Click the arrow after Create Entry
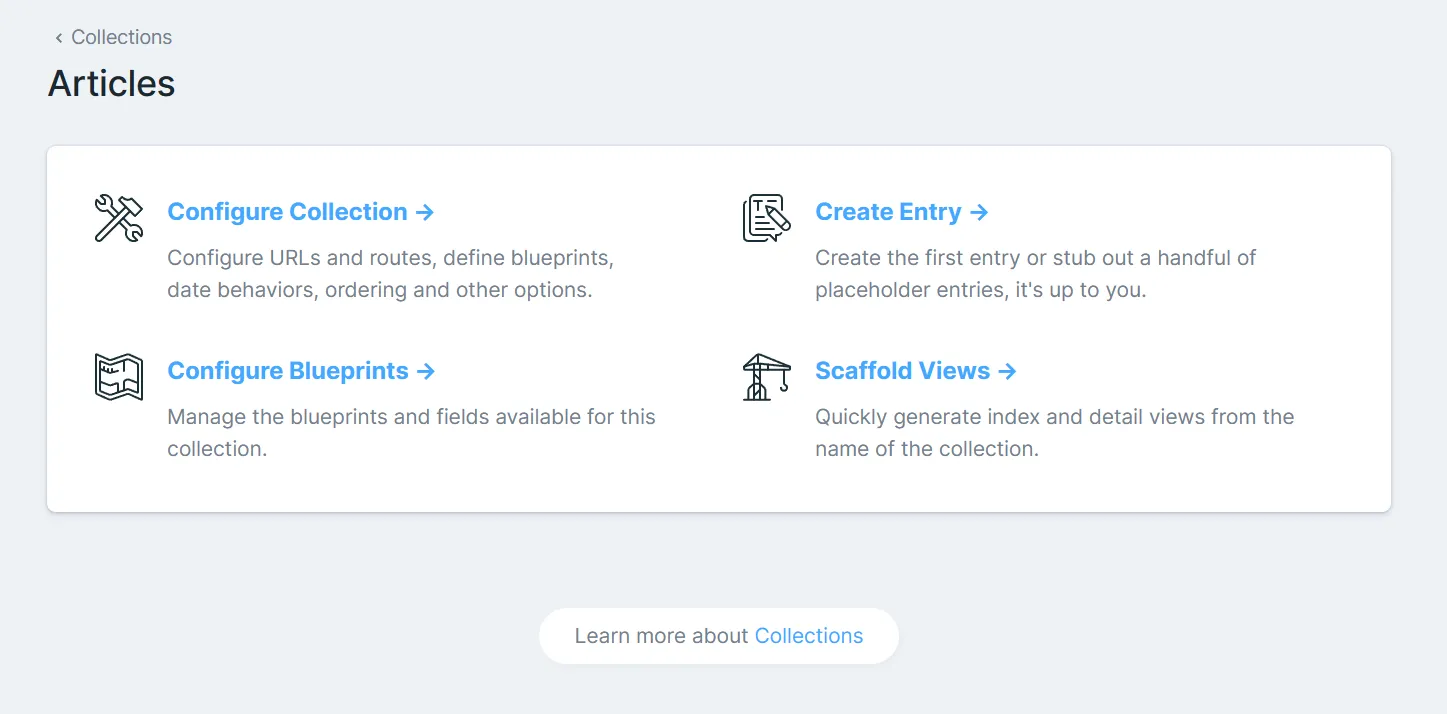This screenshot has height=714, width=1447. pos(979,212)
